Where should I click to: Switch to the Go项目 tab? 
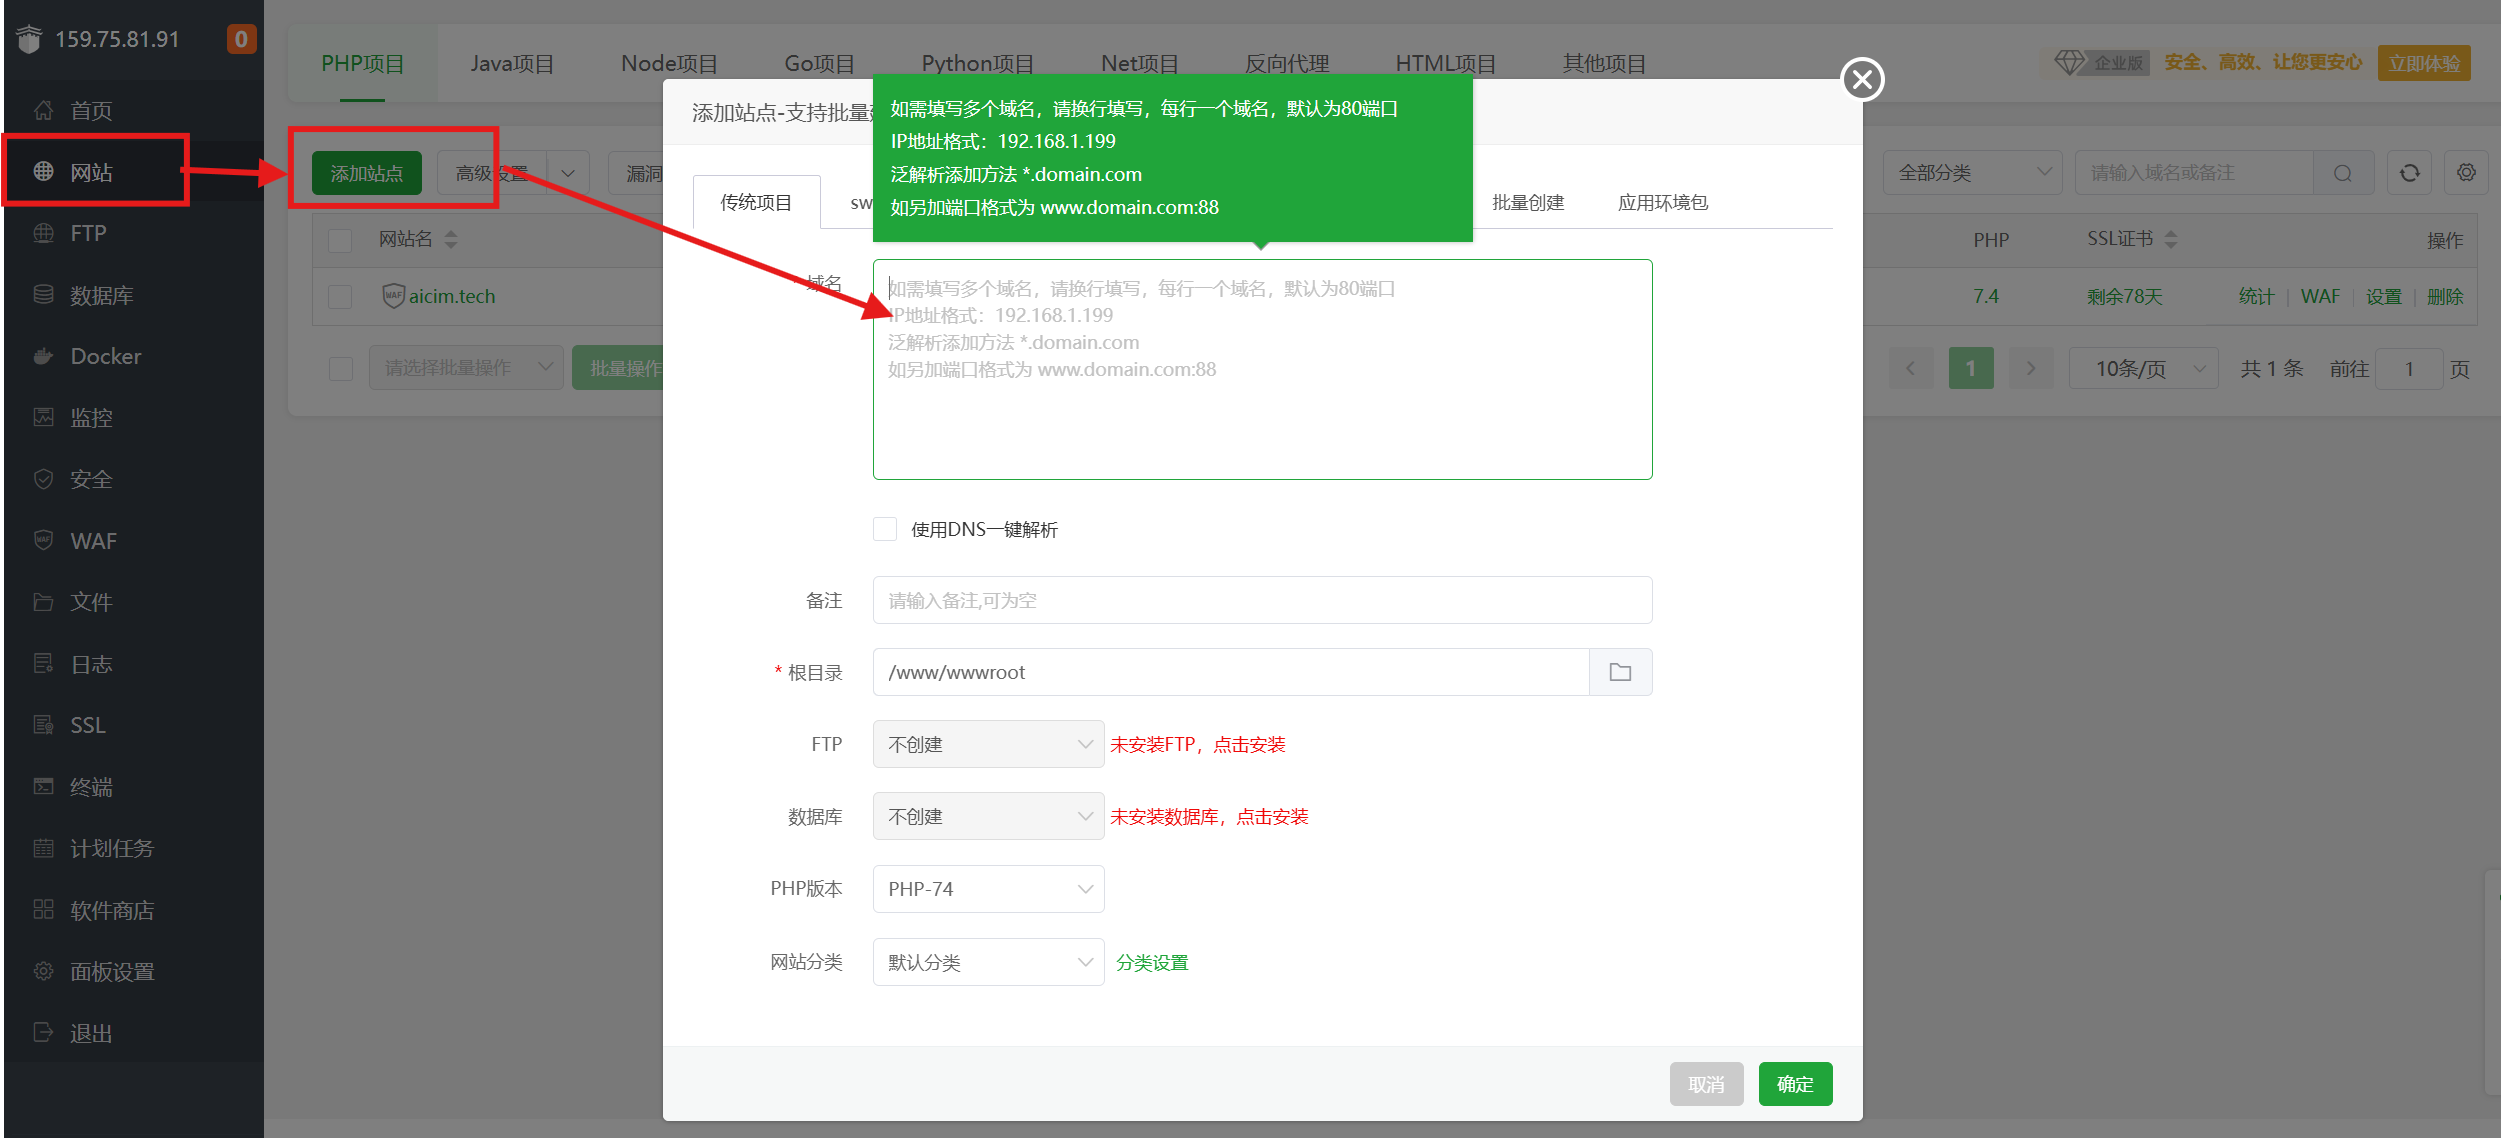point(819,63)
